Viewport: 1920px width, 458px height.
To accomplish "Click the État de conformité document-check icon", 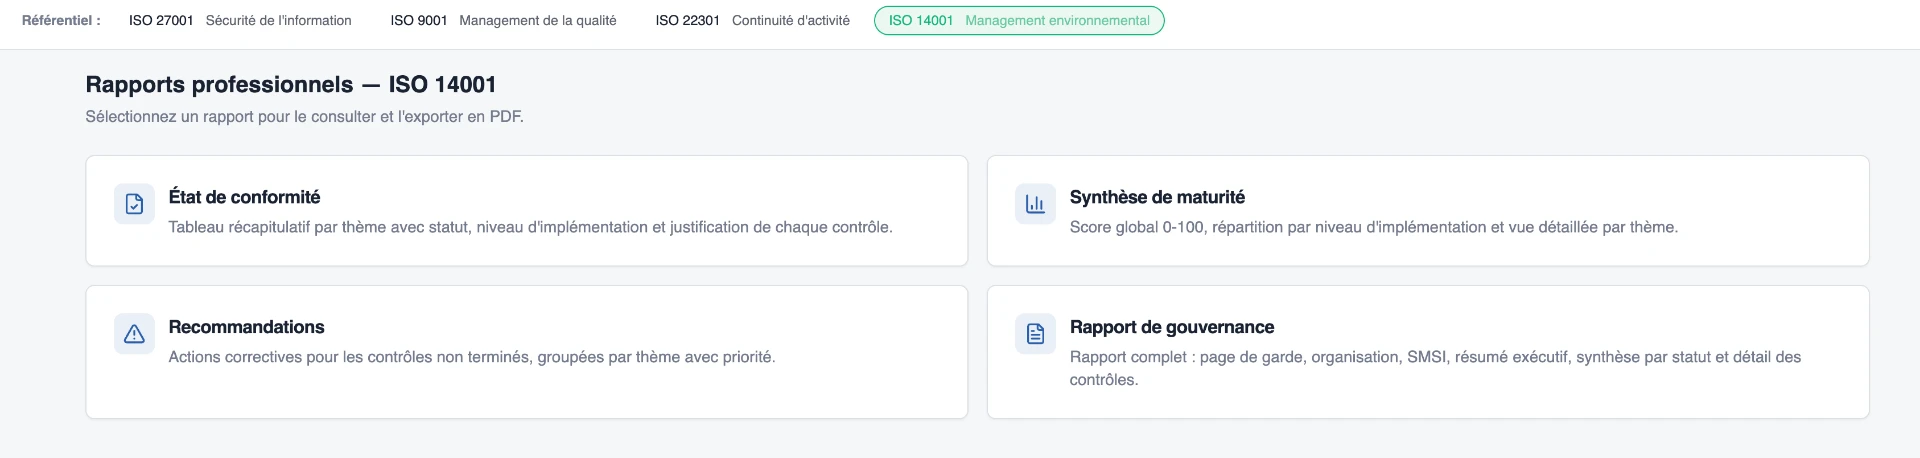I will click(134, 204).
